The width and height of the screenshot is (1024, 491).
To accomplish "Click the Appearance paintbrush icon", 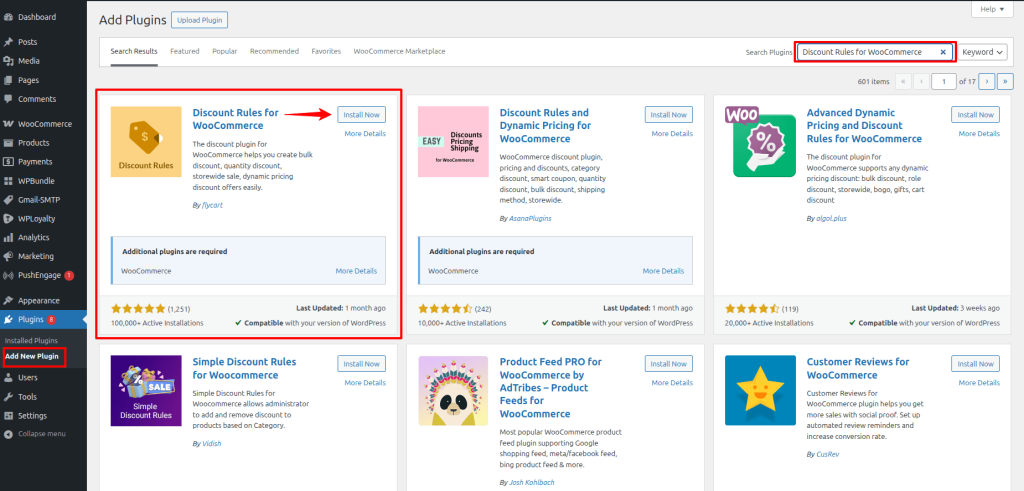I will click(8, 301).
